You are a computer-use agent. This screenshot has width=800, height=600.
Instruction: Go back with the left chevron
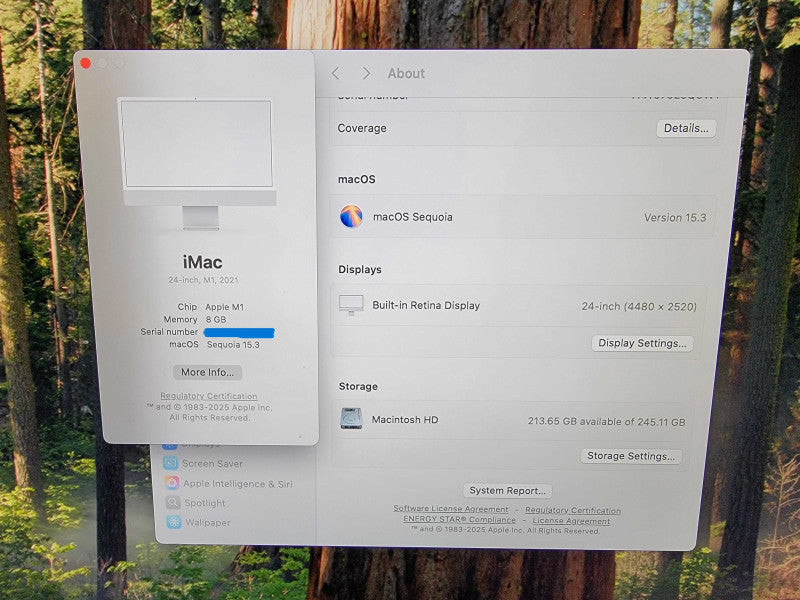335,73
